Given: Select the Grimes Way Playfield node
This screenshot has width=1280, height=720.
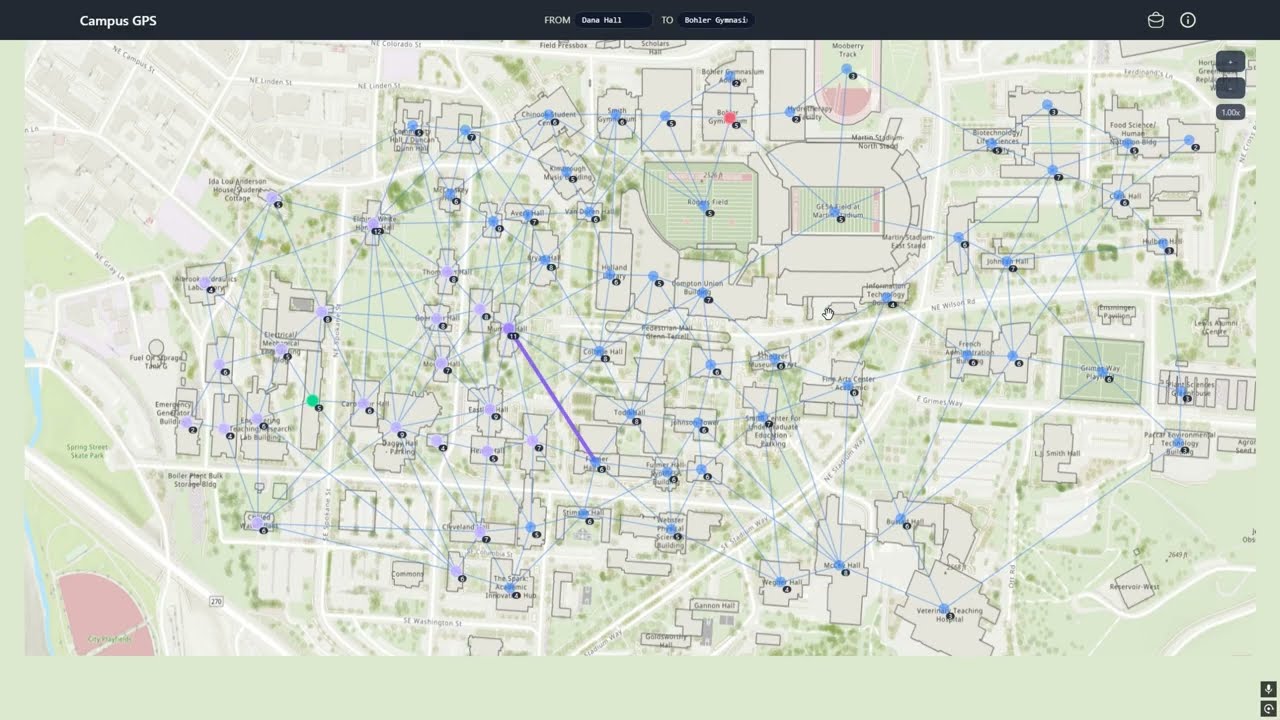Looking at the screenshot, I should pyautogui.click(x=1103, y=371).
